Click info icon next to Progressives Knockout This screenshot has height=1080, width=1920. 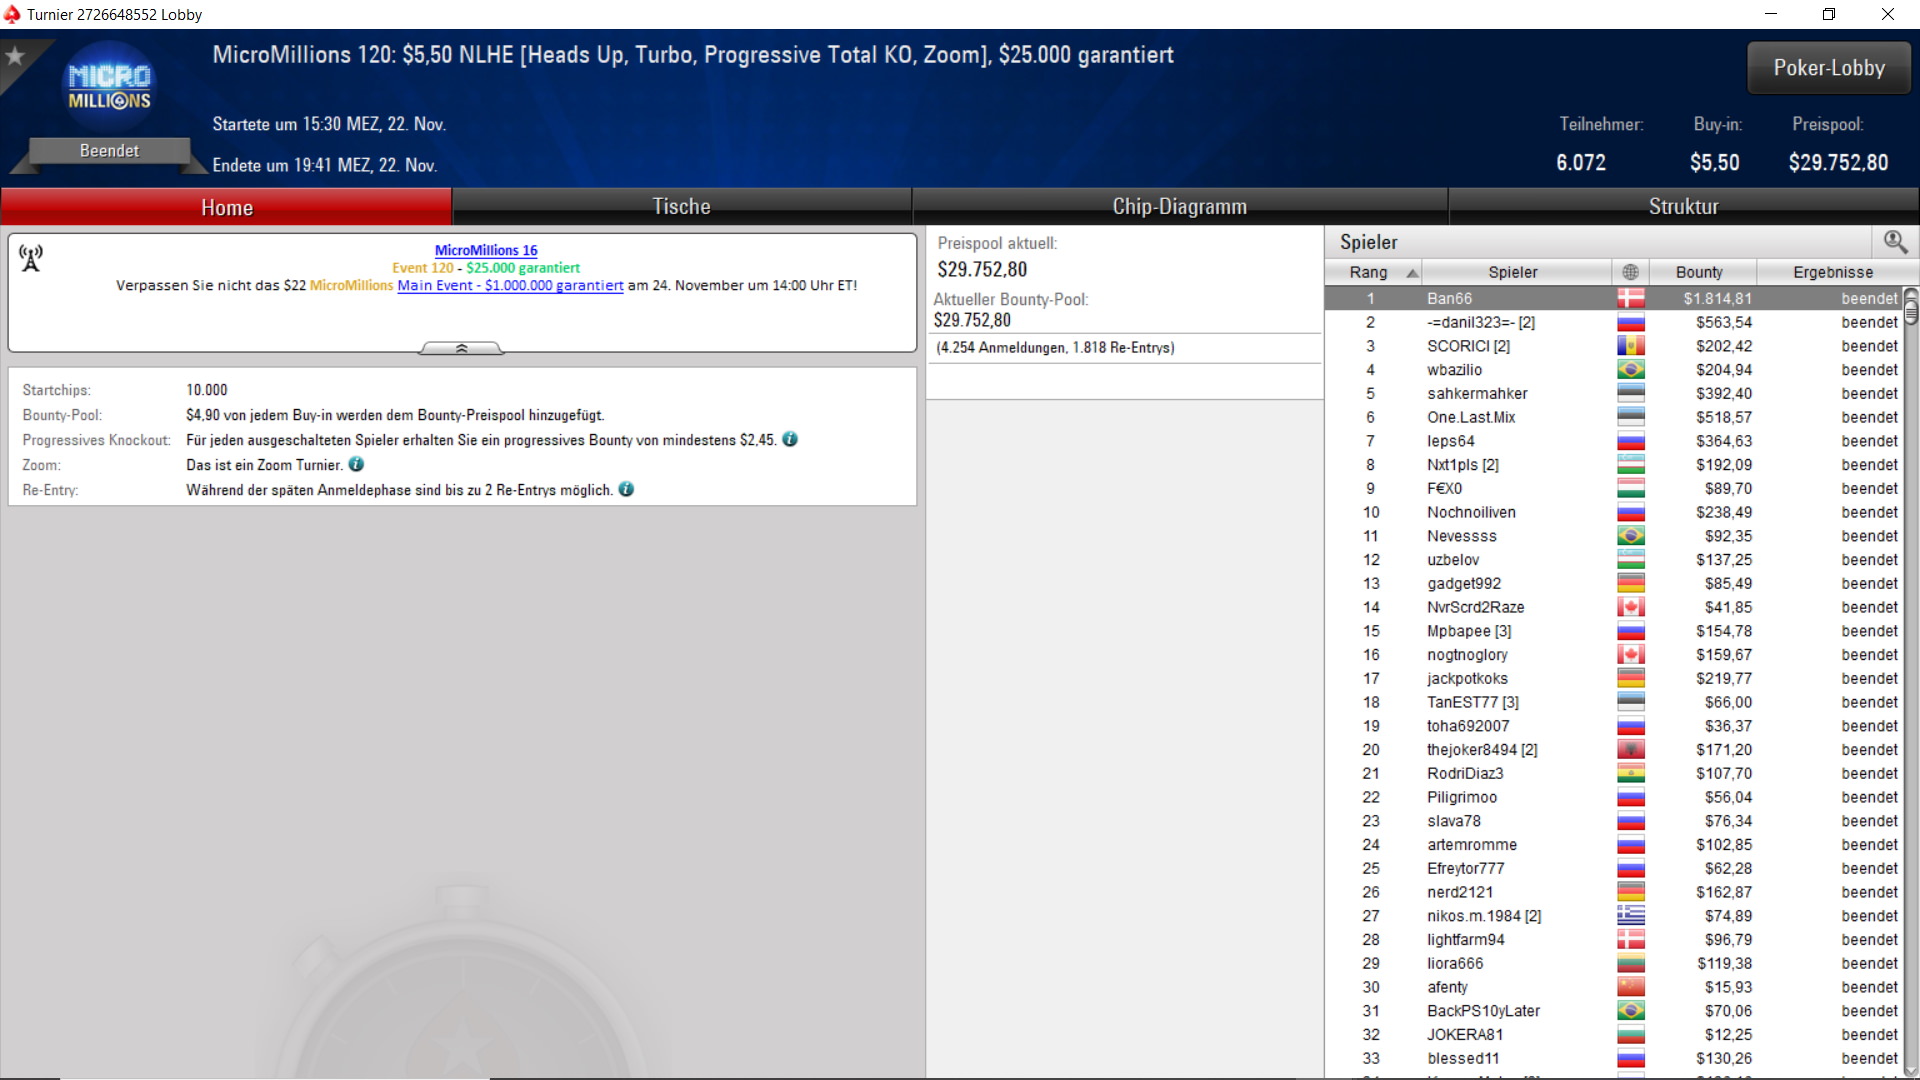(790, 439)
